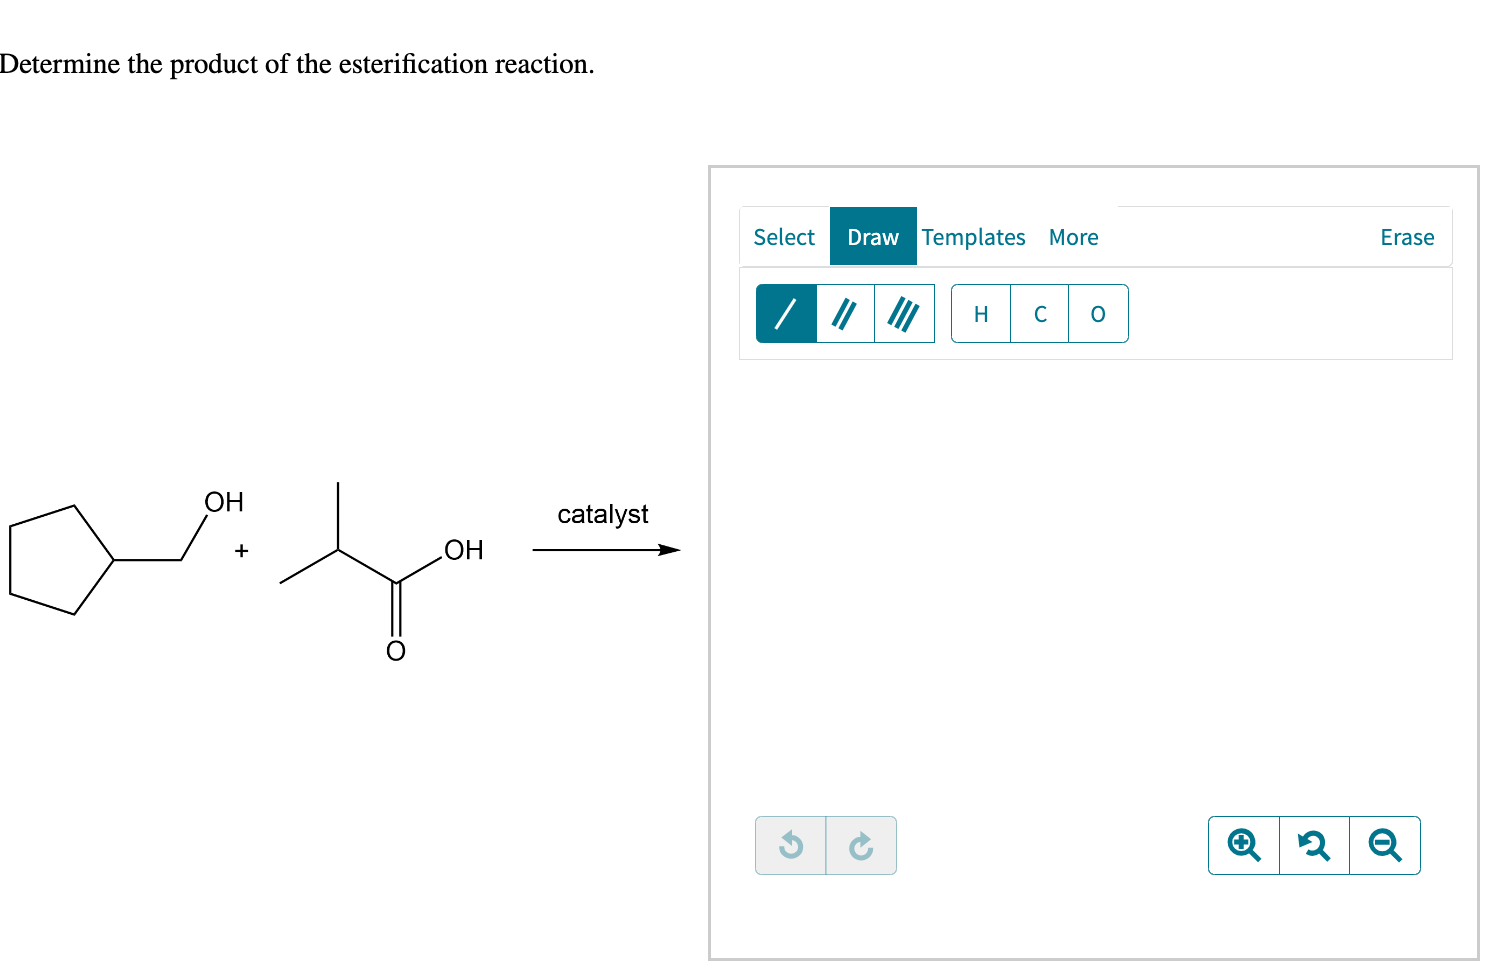Choose the Carbon atom button
This screenshot has height=974, width=1494.
(1039, 313)
